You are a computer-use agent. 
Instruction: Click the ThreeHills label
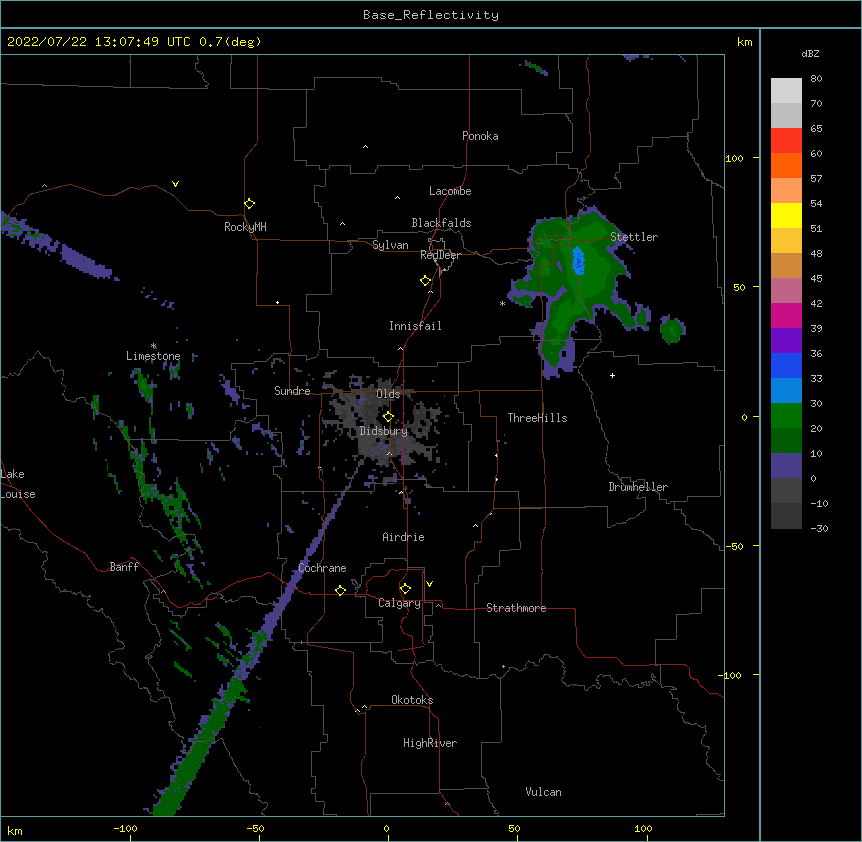(x=537, y=418)
